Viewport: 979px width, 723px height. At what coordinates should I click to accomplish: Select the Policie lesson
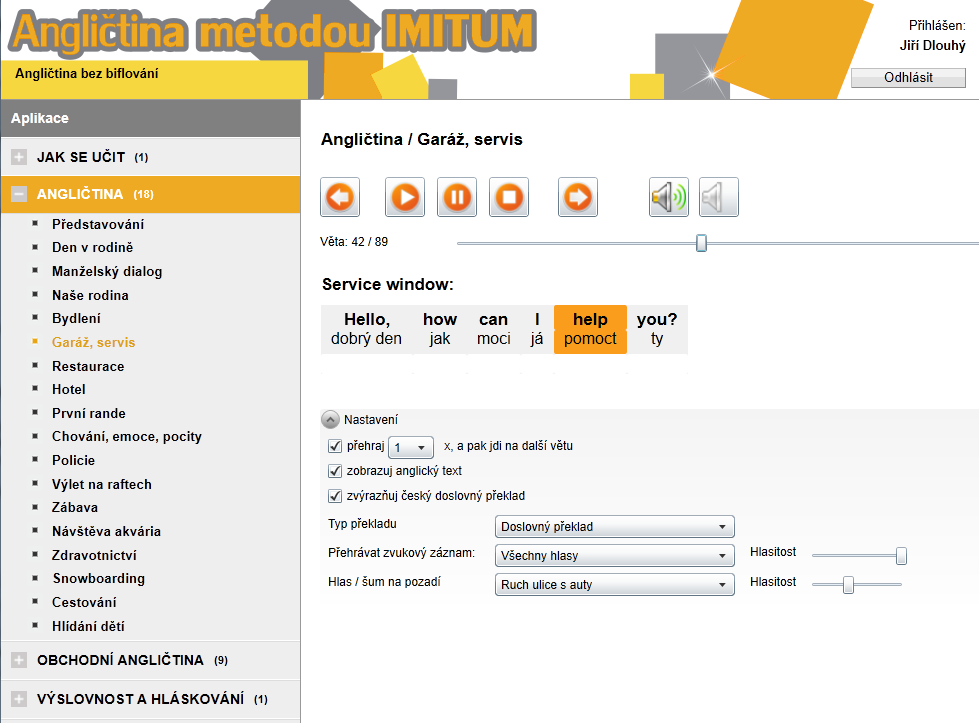tap(73, 460)
